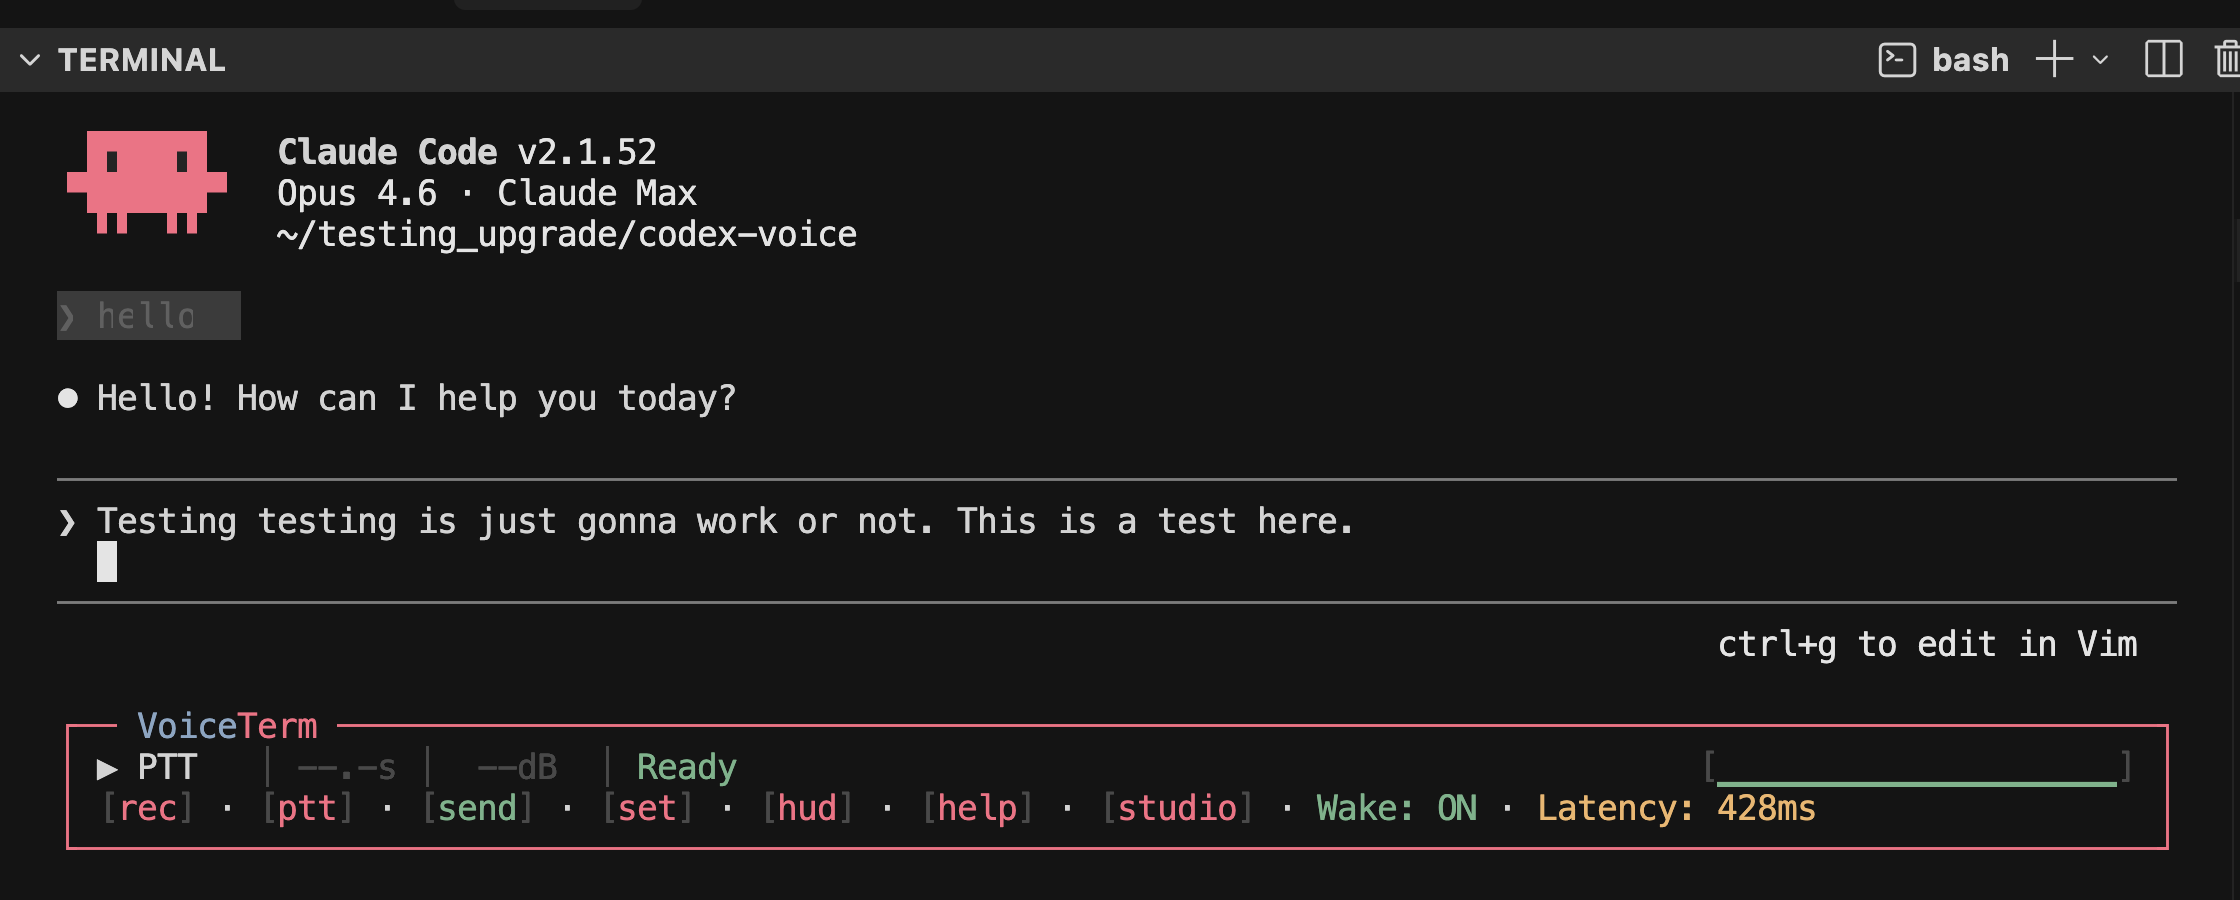The image size is (2240, 900).
Task: Collapse the TERMINAL panel chevron
Action: point(30,60)
